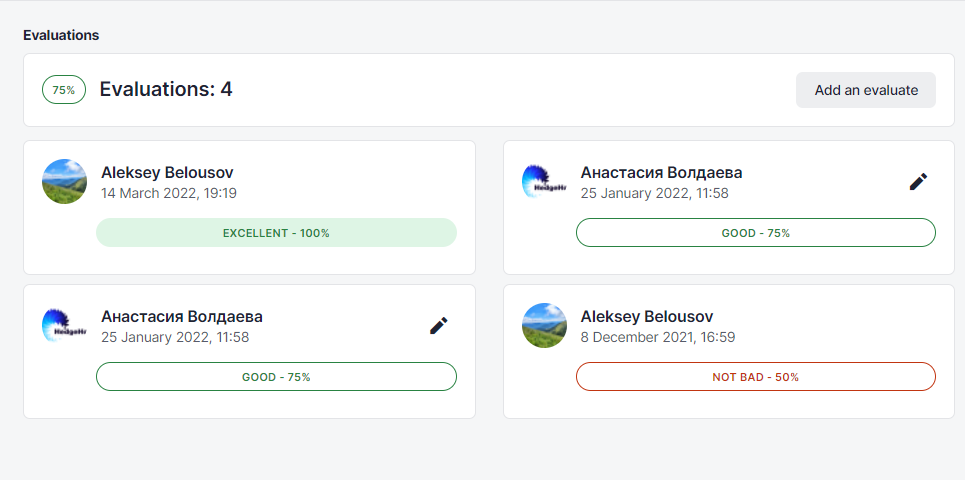Select GOOD - 75% pill below the EXCELLENT card
The width and height of the screenshot is (965, 480).
point(276,377)
